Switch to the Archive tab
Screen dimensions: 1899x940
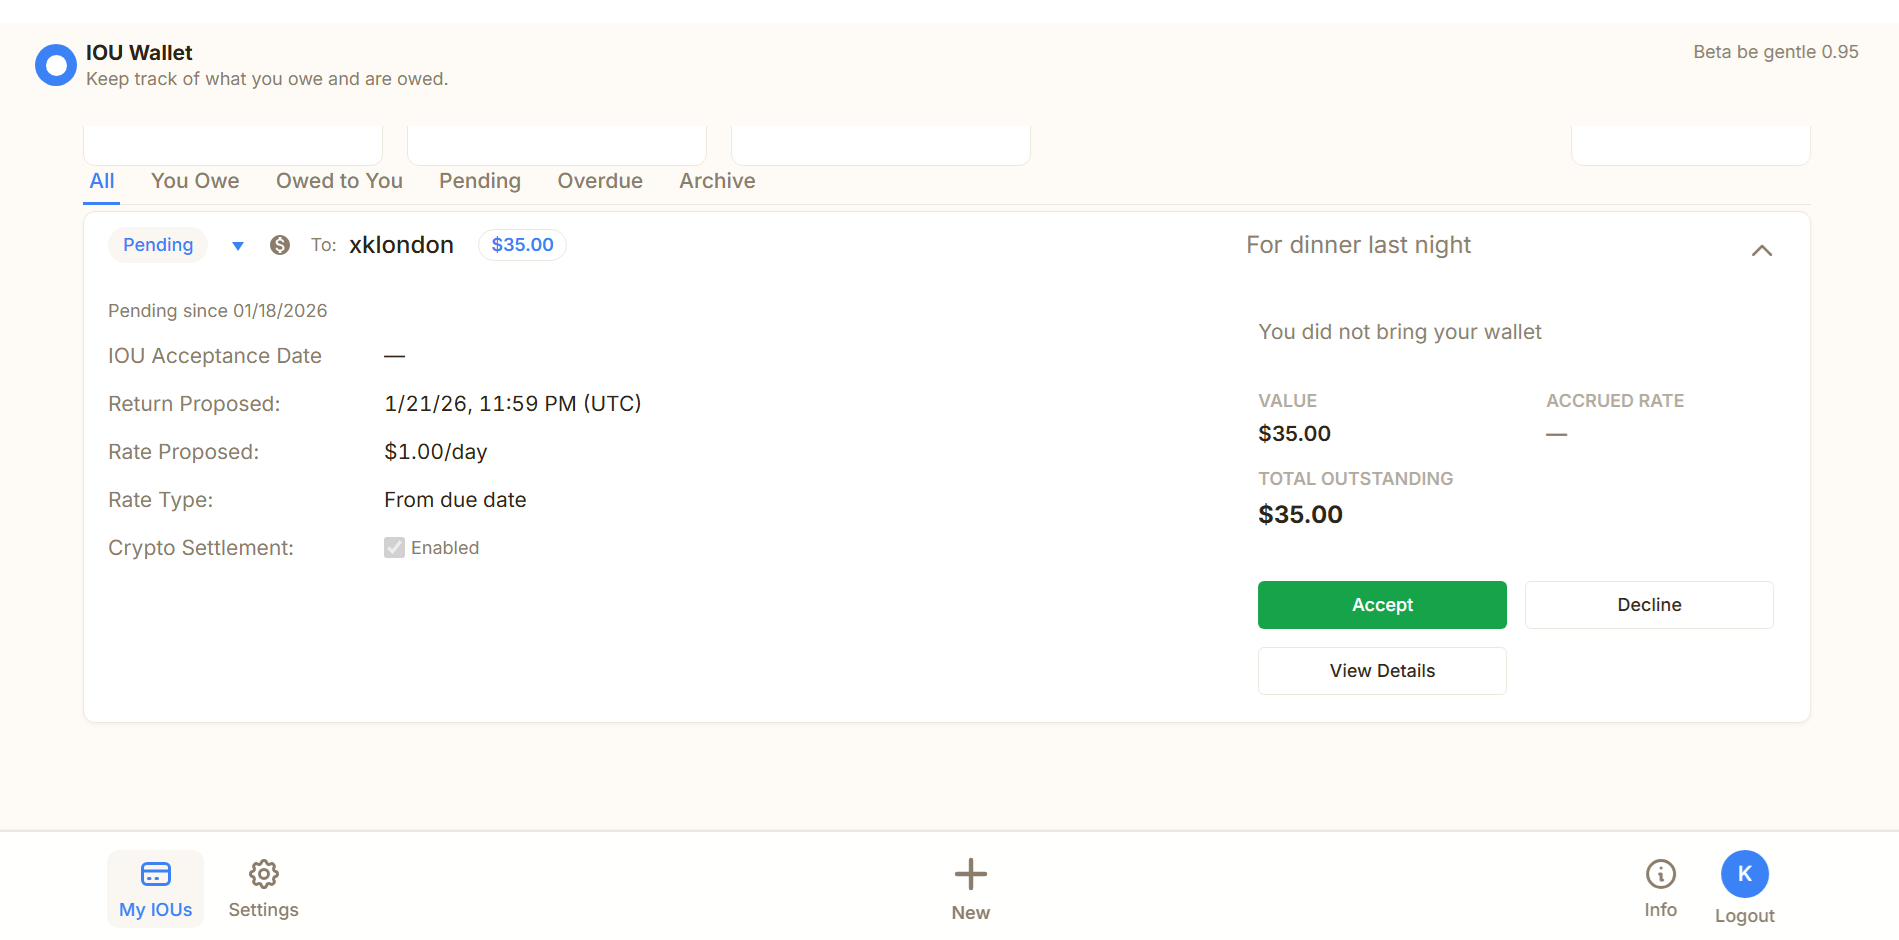click(x=716, y=181)
